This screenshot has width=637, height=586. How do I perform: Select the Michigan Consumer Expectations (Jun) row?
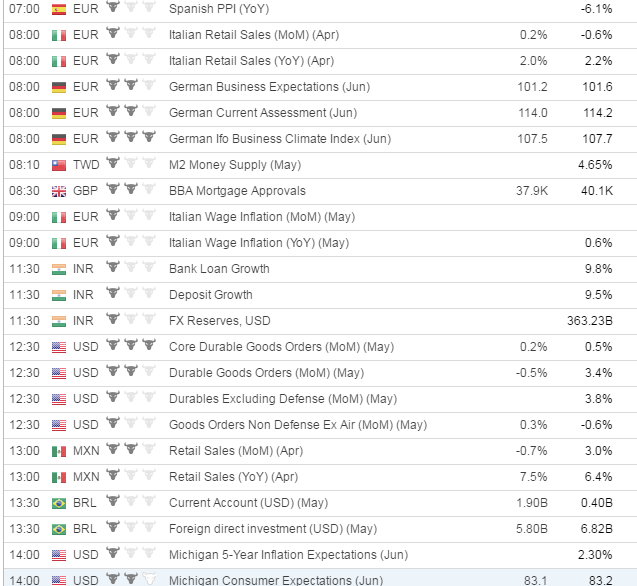[320, 578]
